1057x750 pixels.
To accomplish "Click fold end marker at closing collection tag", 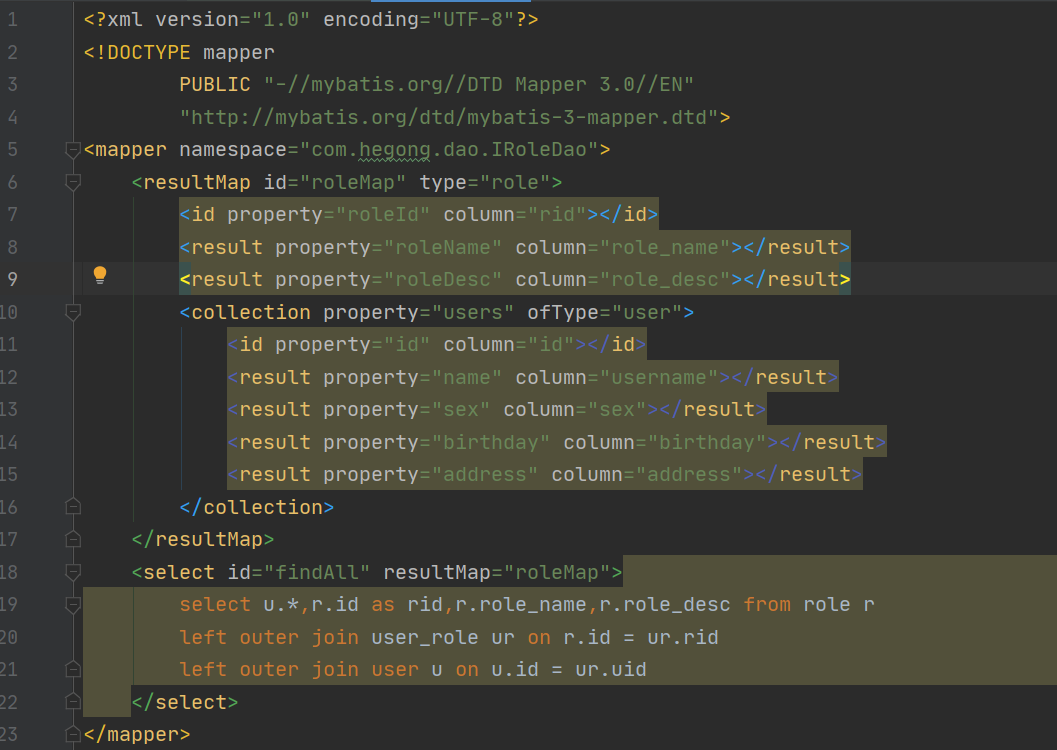I will click(73, 506).
